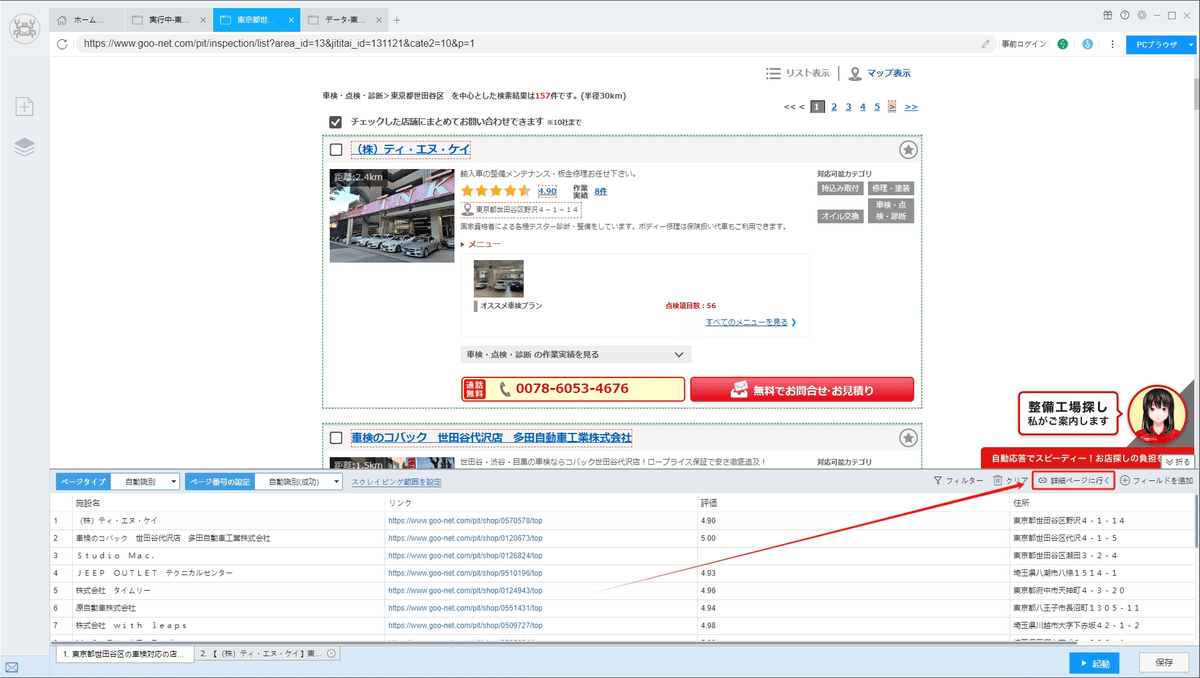Open the PCブラウザ dropdown arrow
The image size is (1200, 678).
point(1189,44)
